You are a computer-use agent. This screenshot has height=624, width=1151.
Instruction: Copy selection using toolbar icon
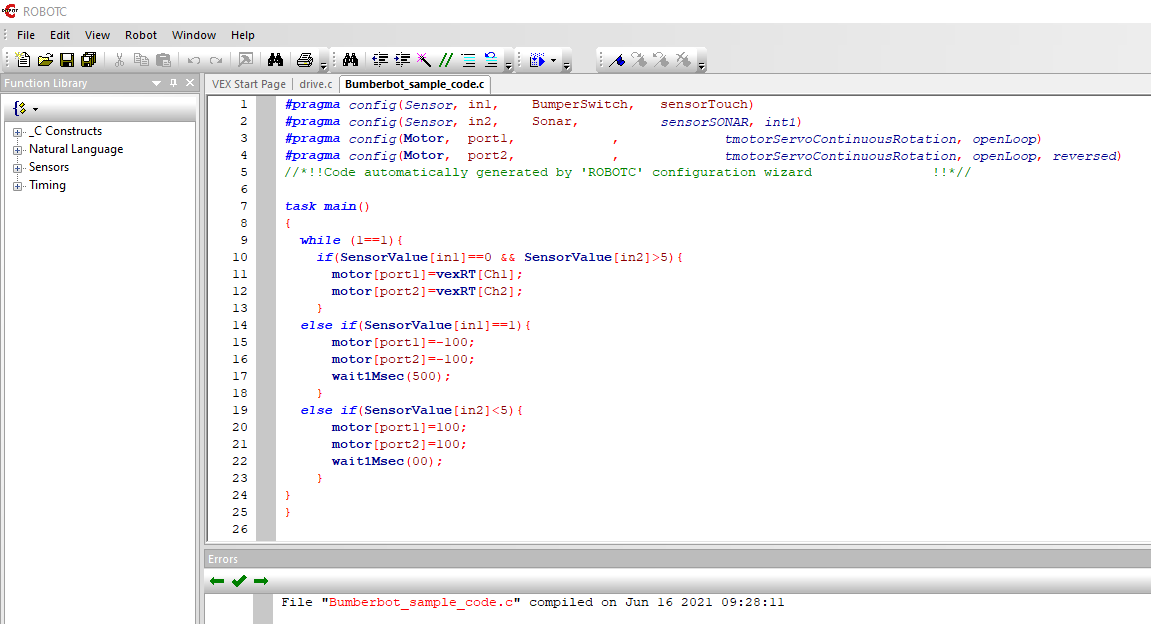click(142, 60)
